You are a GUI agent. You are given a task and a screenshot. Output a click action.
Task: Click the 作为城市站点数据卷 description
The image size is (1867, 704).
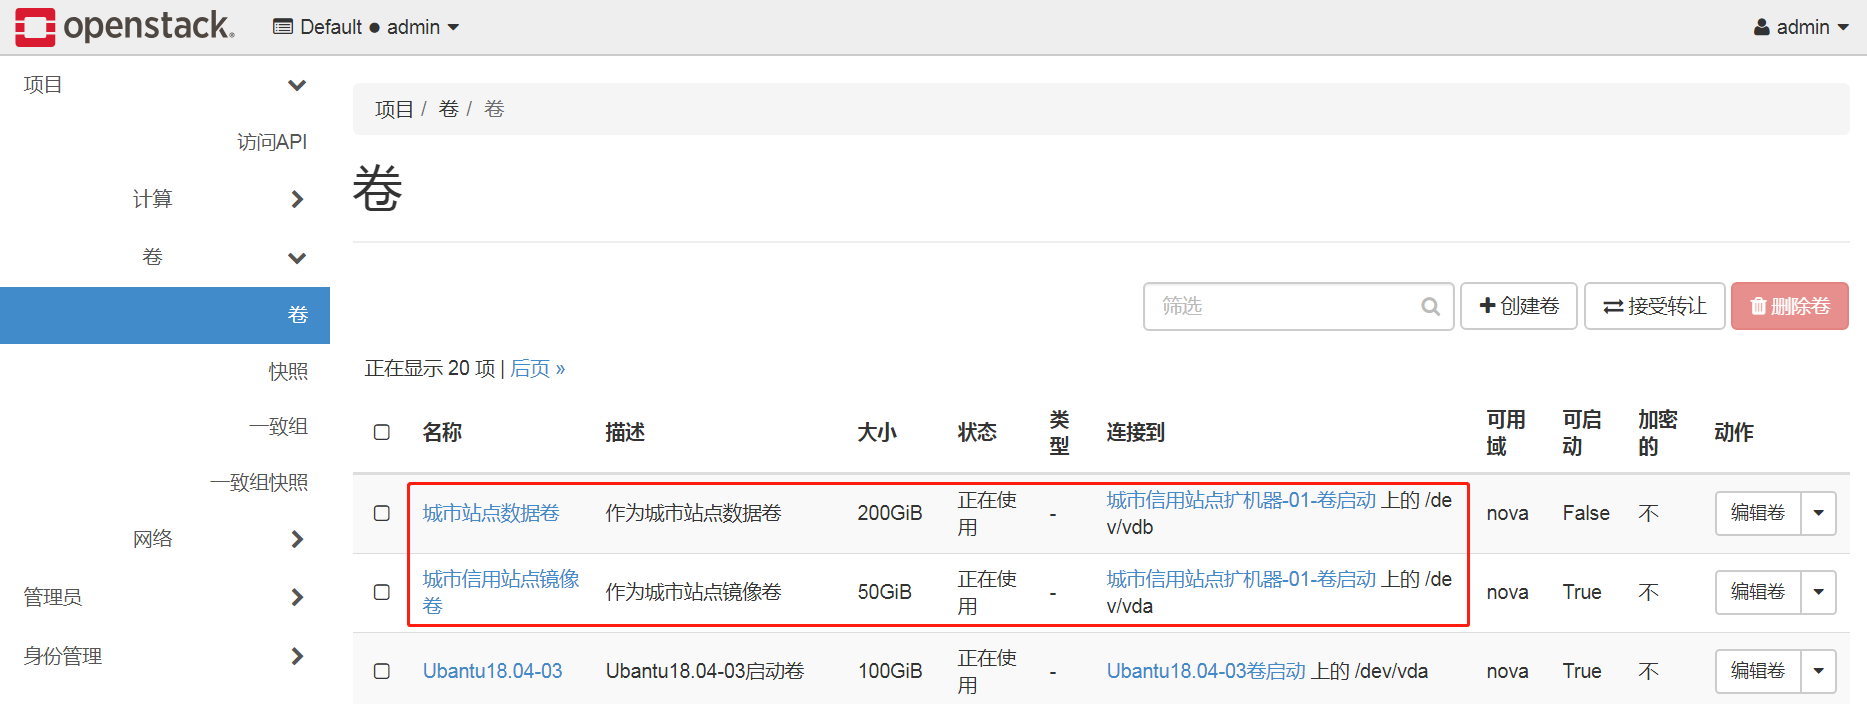pos(694,513)
